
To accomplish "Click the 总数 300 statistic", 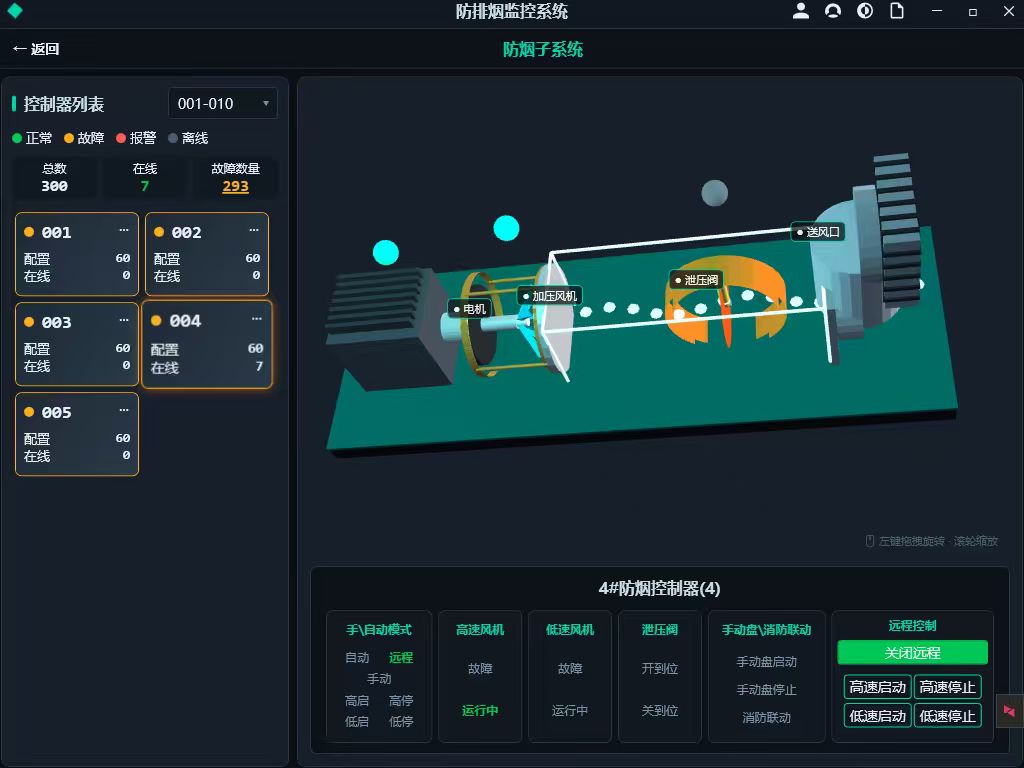I will tap(54, 178).
